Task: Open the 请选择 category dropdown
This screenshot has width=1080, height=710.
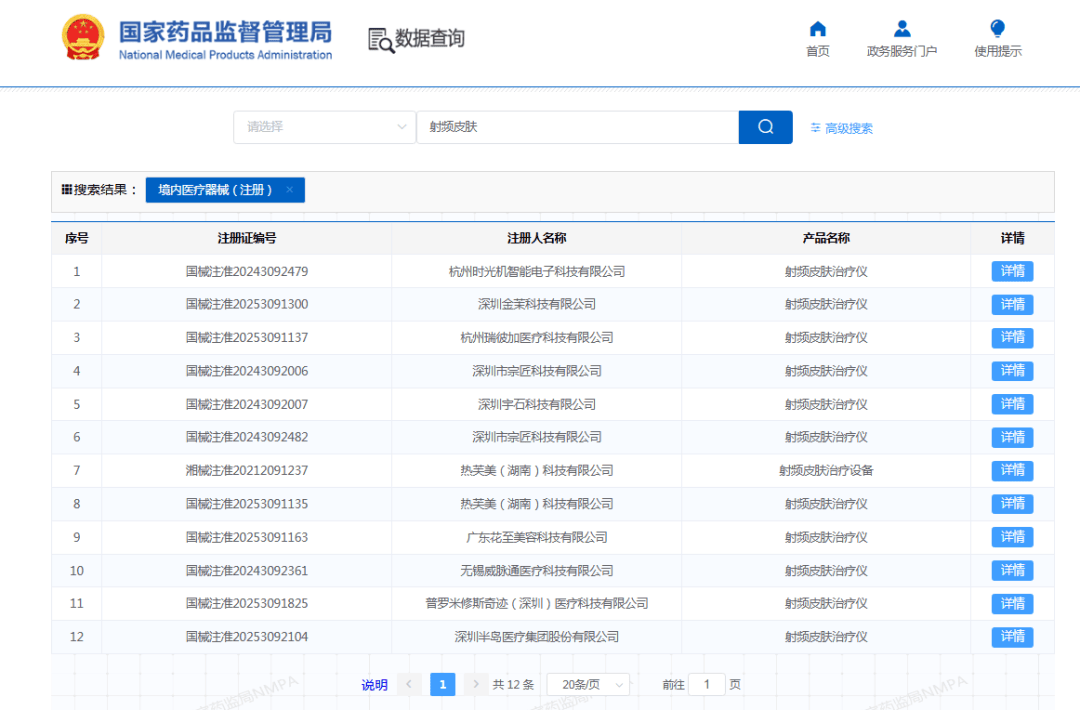Action: pos(324,127)
